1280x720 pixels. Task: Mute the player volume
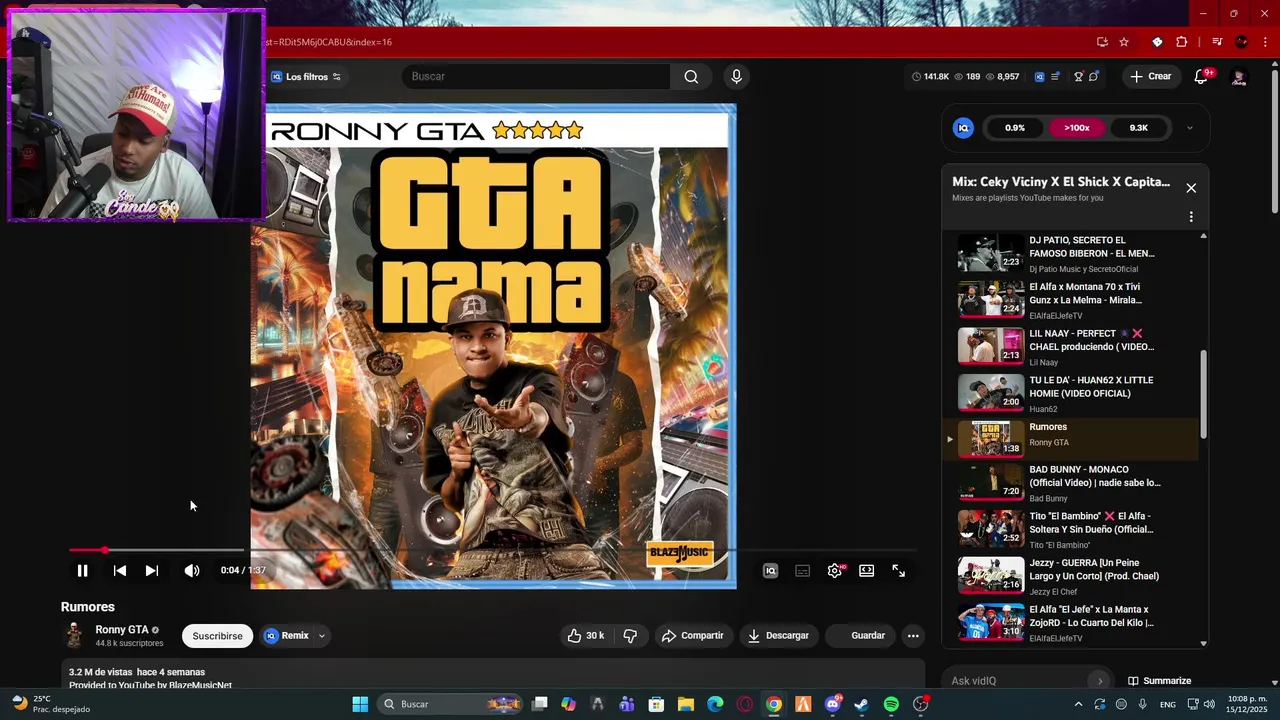tap(192, 570)
